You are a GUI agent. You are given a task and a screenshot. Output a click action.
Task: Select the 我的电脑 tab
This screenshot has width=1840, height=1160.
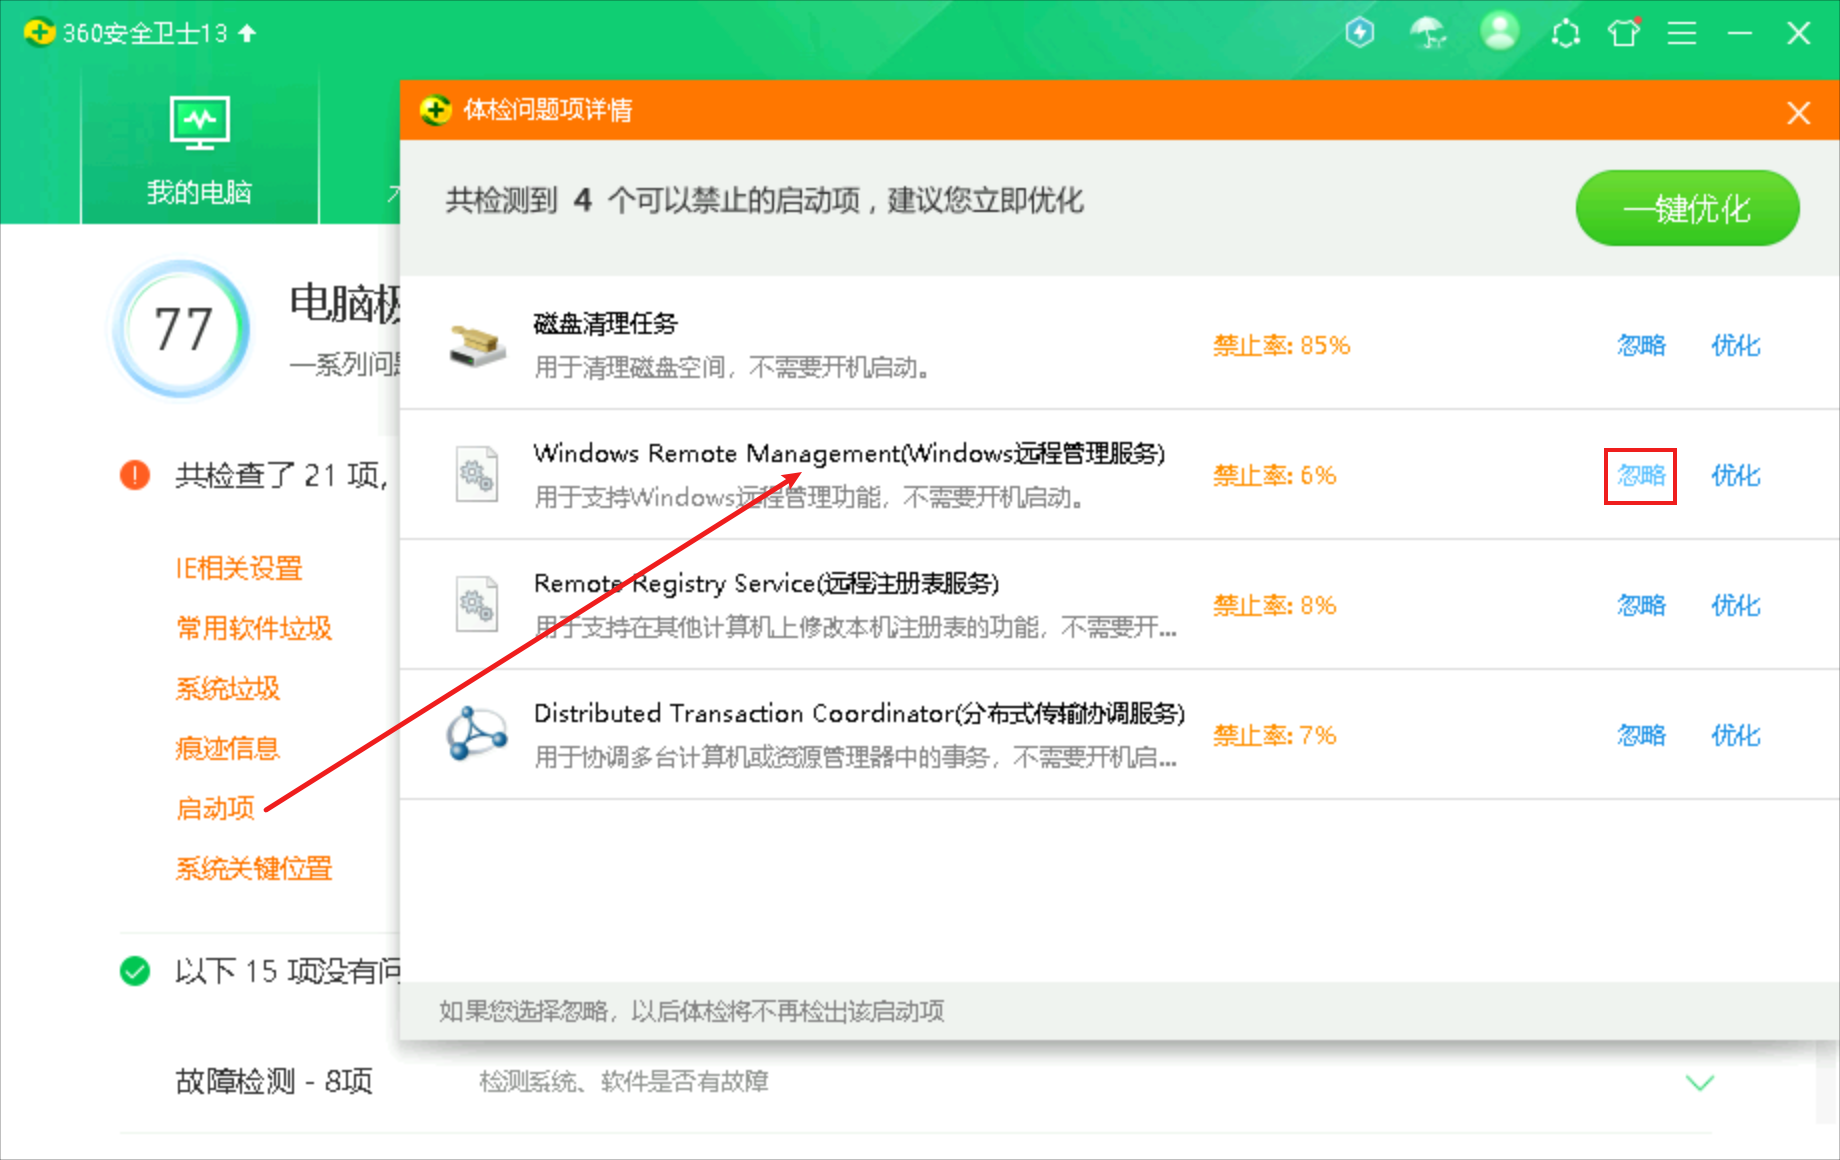pyautogui.click(x=200, y=152)
